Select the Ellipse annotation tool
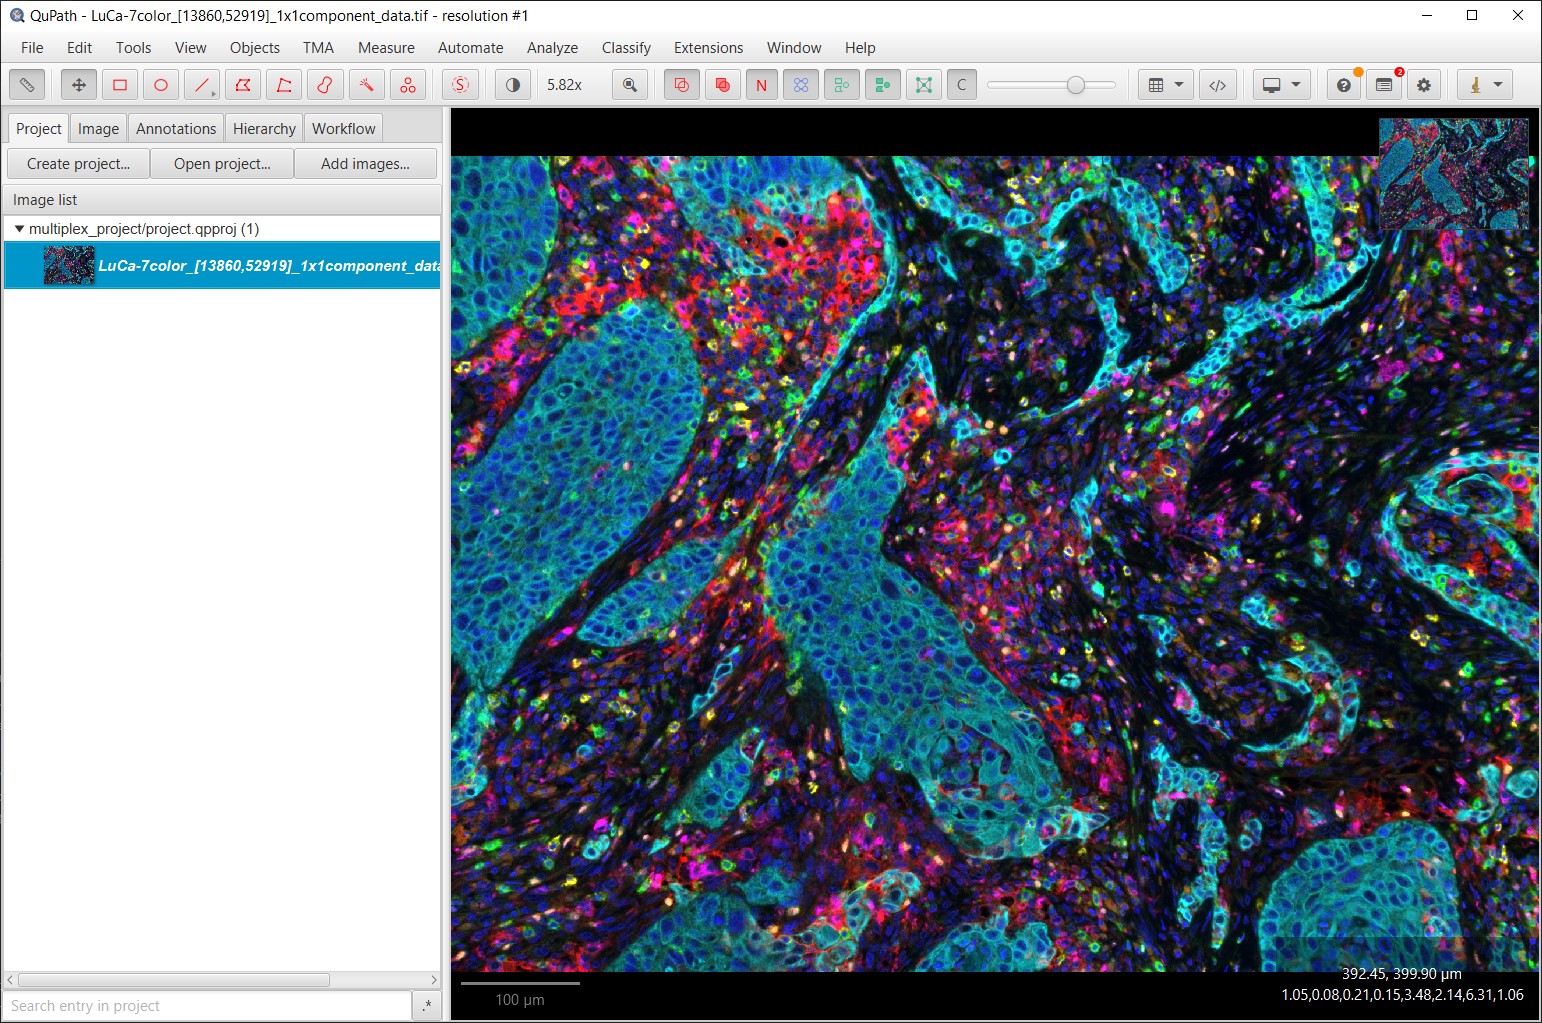The height and width of the screenshot is (1023, 1542). pos(161,85)
